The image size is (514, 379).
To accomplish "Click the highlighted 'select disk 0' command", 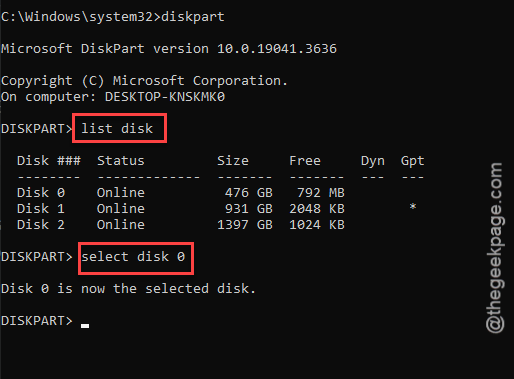I will (133, 257).
